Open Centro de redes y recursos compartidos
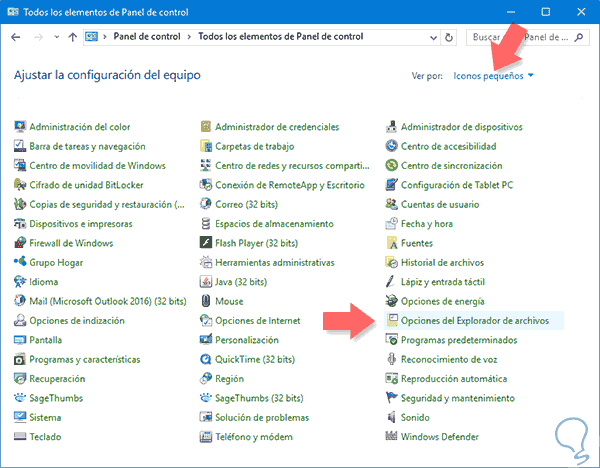The height and width of the screenshot is (468, 600). coord(292,166)
